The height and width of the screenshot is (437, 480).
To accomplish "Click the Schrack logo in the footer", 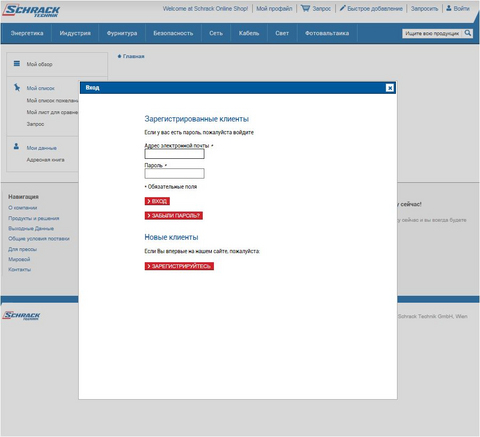I will 21,315.
